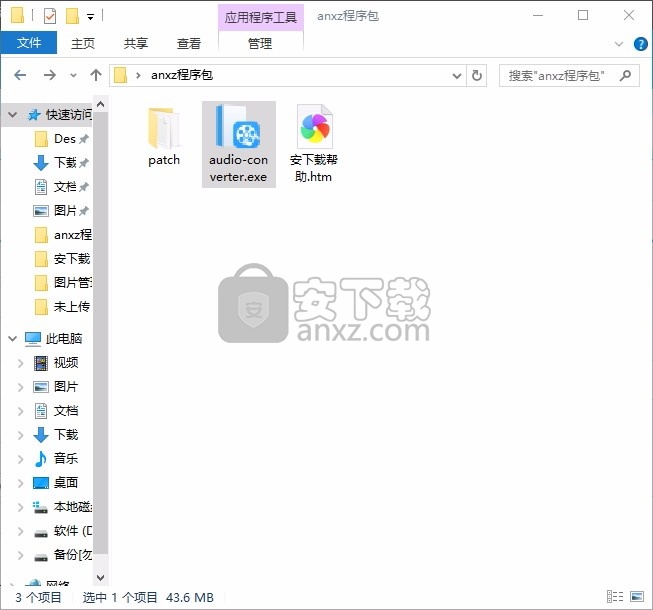Click the 下载 blue arrow icon in quick access
Viewport: 653px width, 610px height.
[x=41, y=162]
